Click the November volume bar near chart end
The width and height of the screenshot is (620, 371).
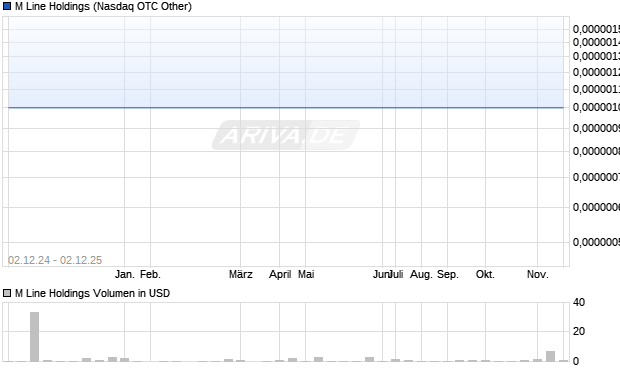tap(550, 356)
